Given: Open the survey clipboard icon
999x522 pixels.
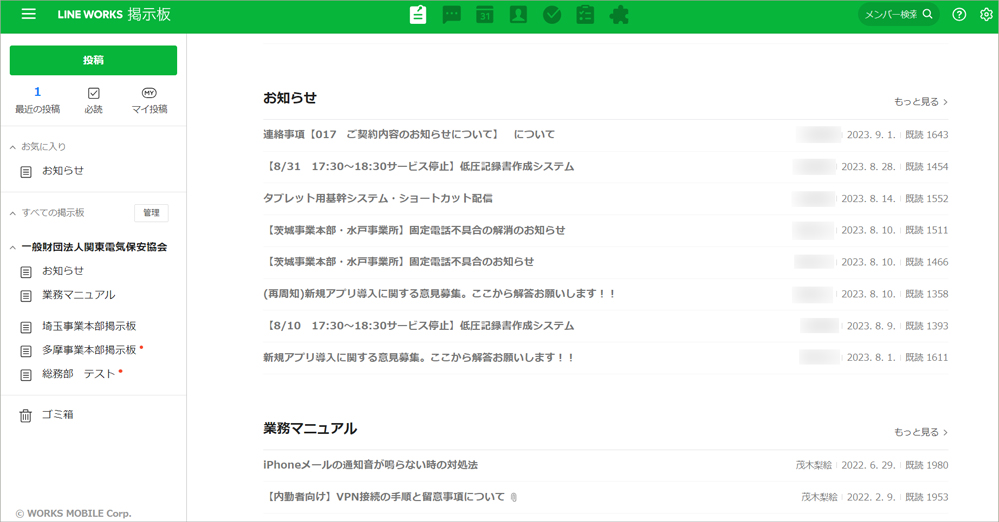Looking at the screenshot, I should pyautogui.click(x=585, y=15).
